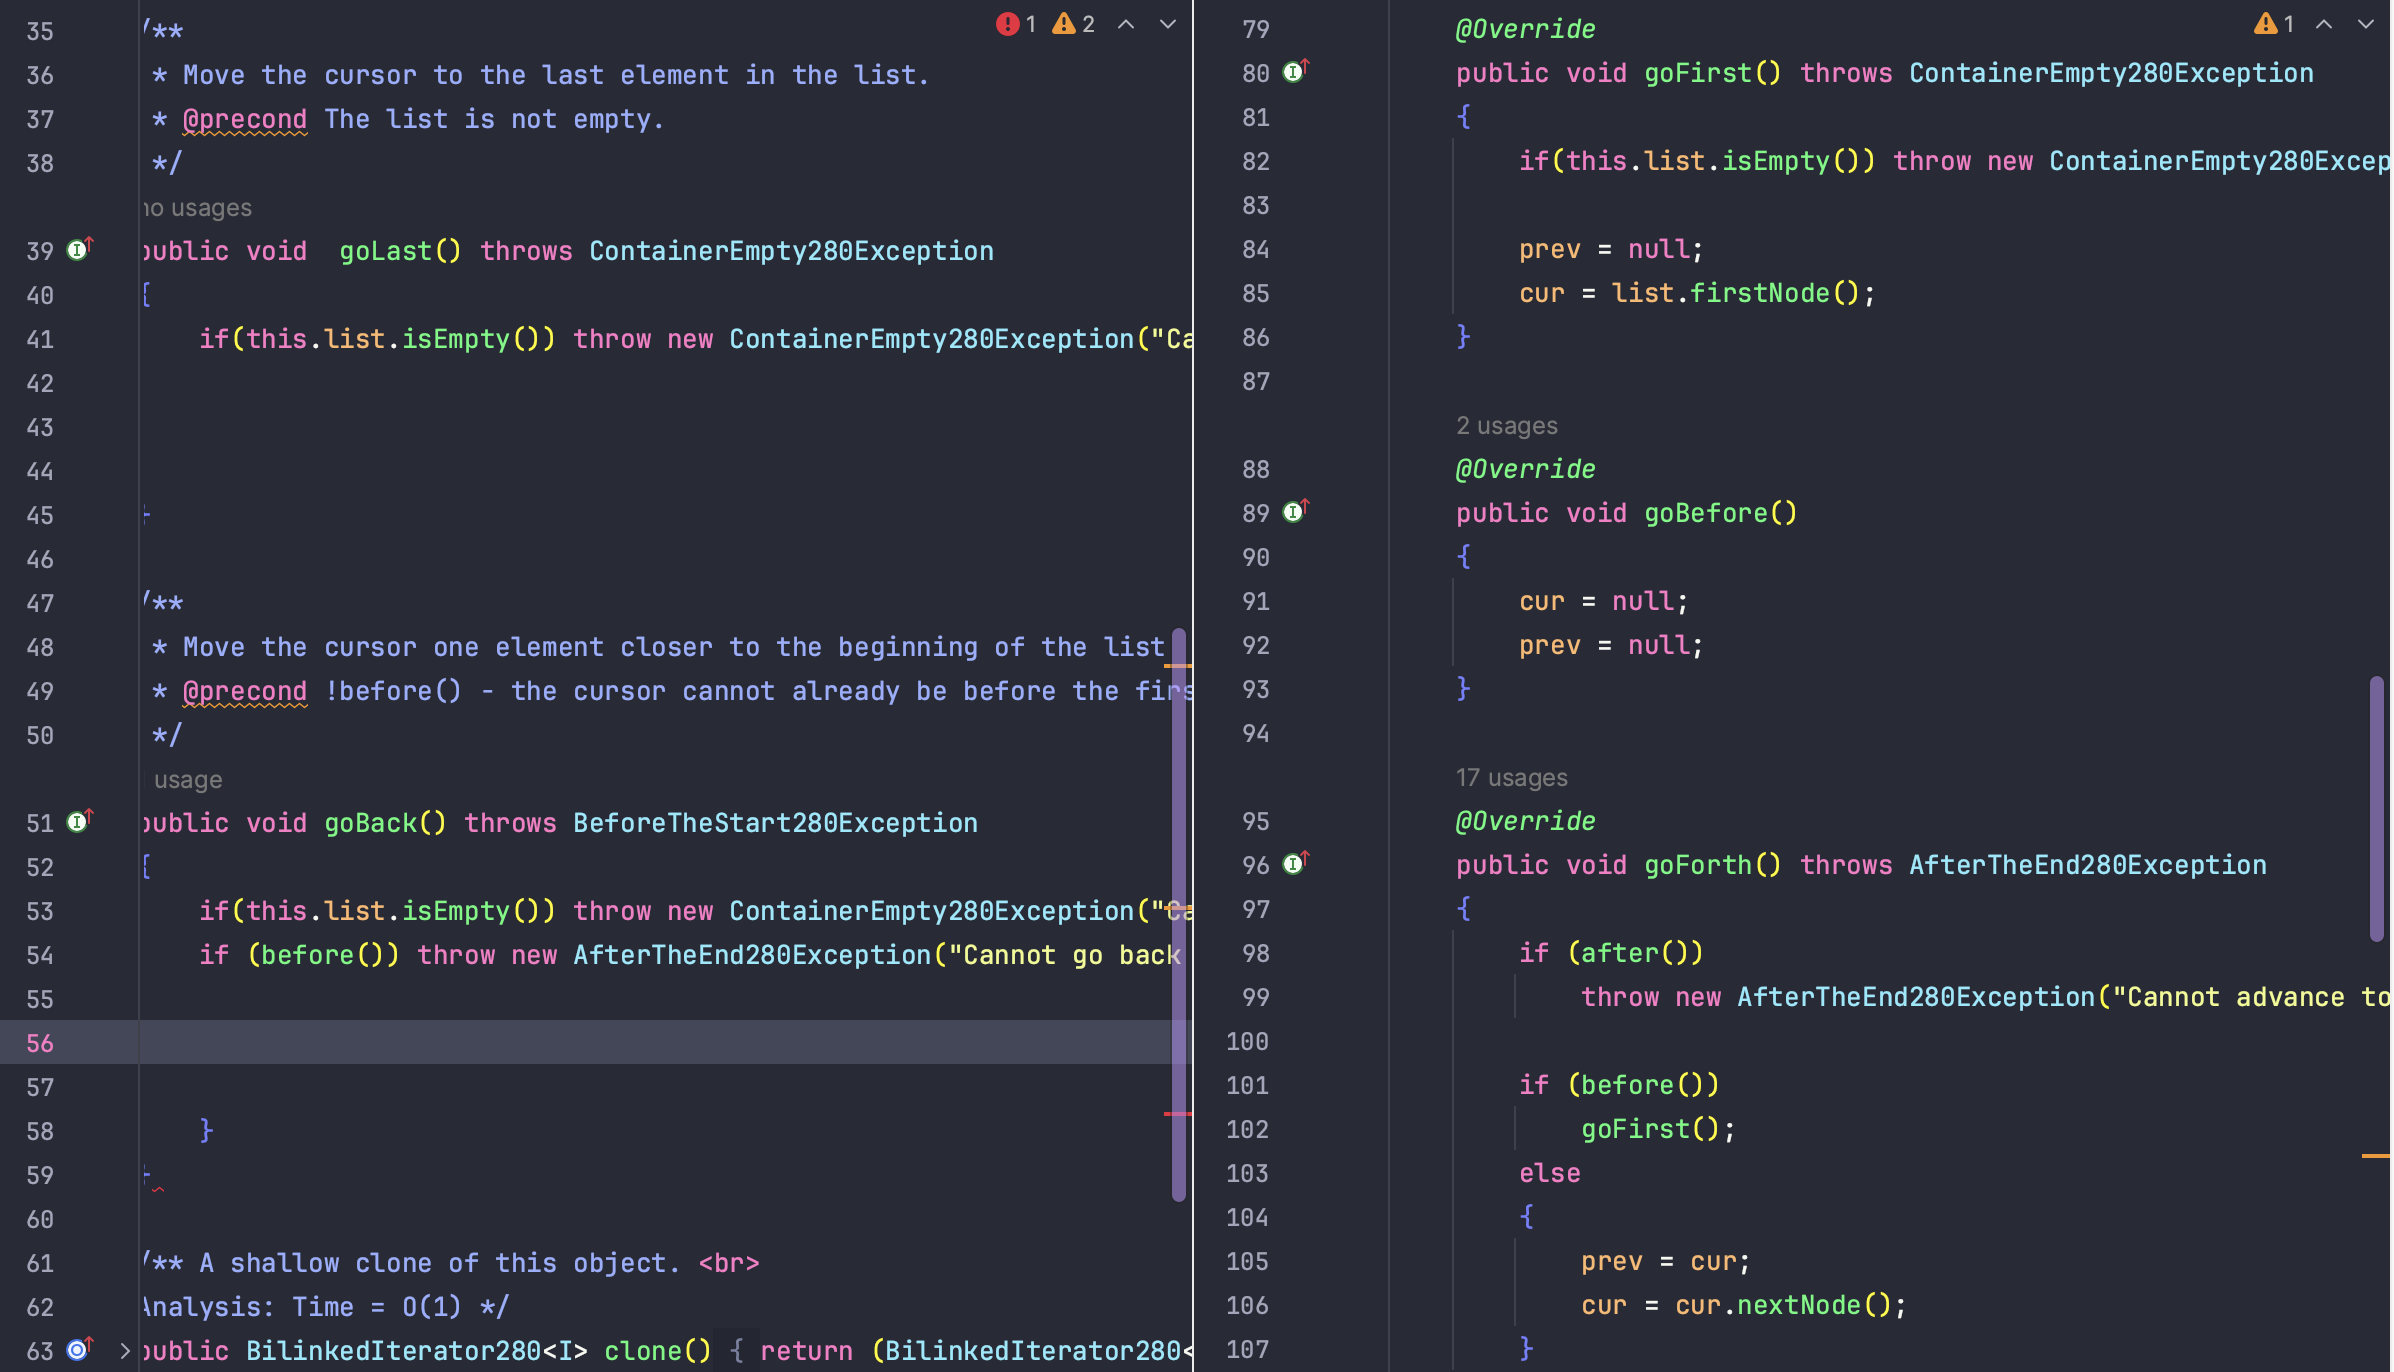Screen dimensions: 2394x1372
Task: Collapse the clone() method using the fold arrow
Action: [125, 1350]
